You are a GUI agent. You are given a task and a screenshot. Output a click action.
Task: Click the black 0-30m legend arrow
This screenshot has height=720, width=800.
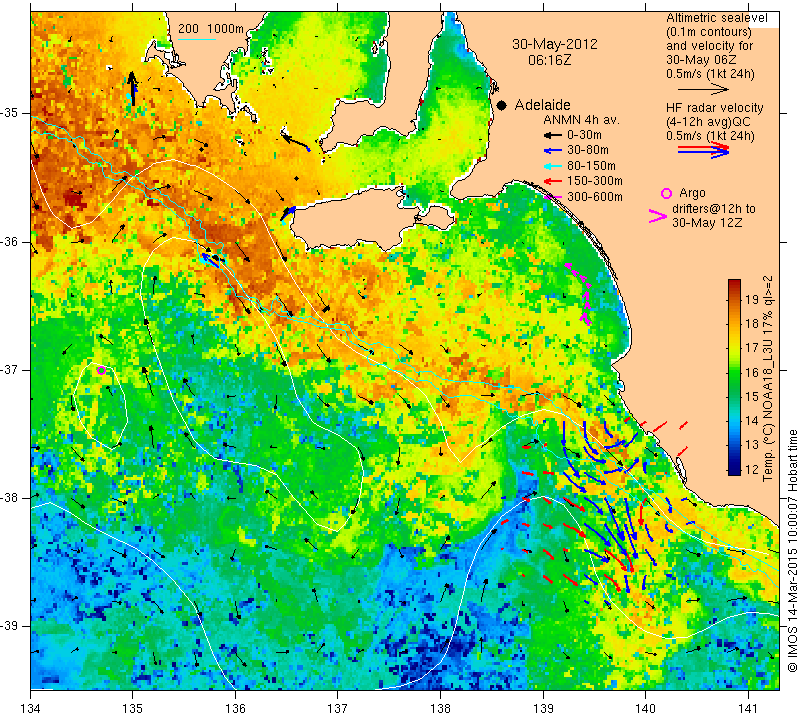coord(552,136)
